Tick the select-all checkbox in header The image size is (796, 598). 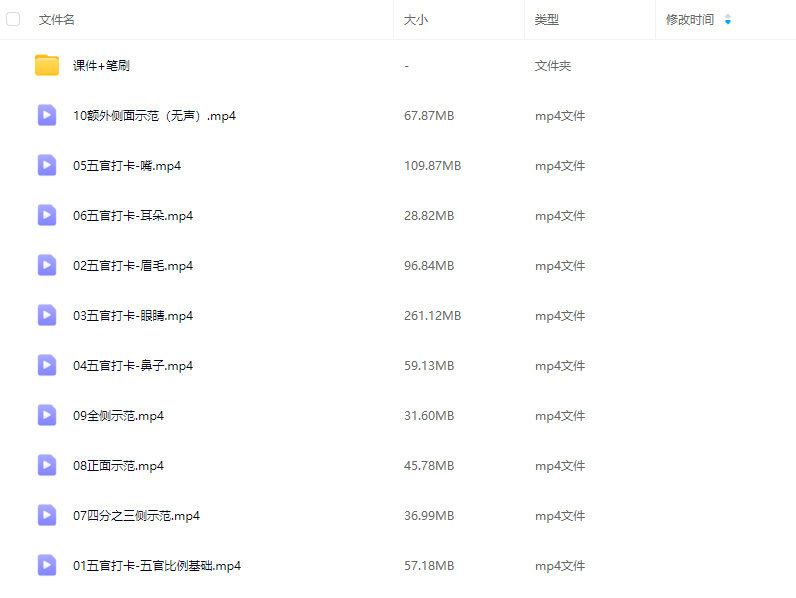coord(13,19)
